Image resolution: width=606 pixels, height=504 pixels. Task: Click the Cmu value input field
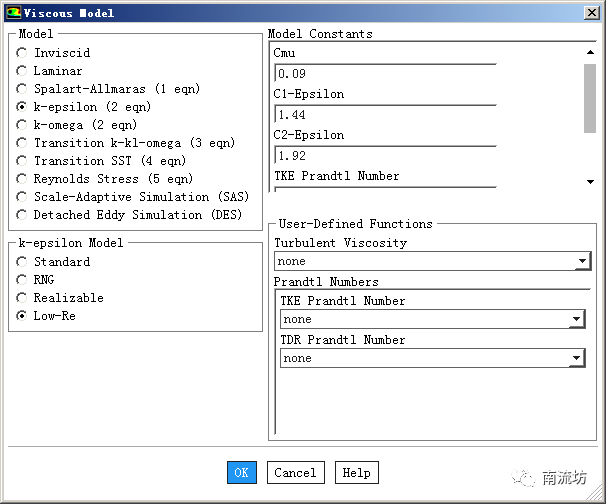click(384, 74)
